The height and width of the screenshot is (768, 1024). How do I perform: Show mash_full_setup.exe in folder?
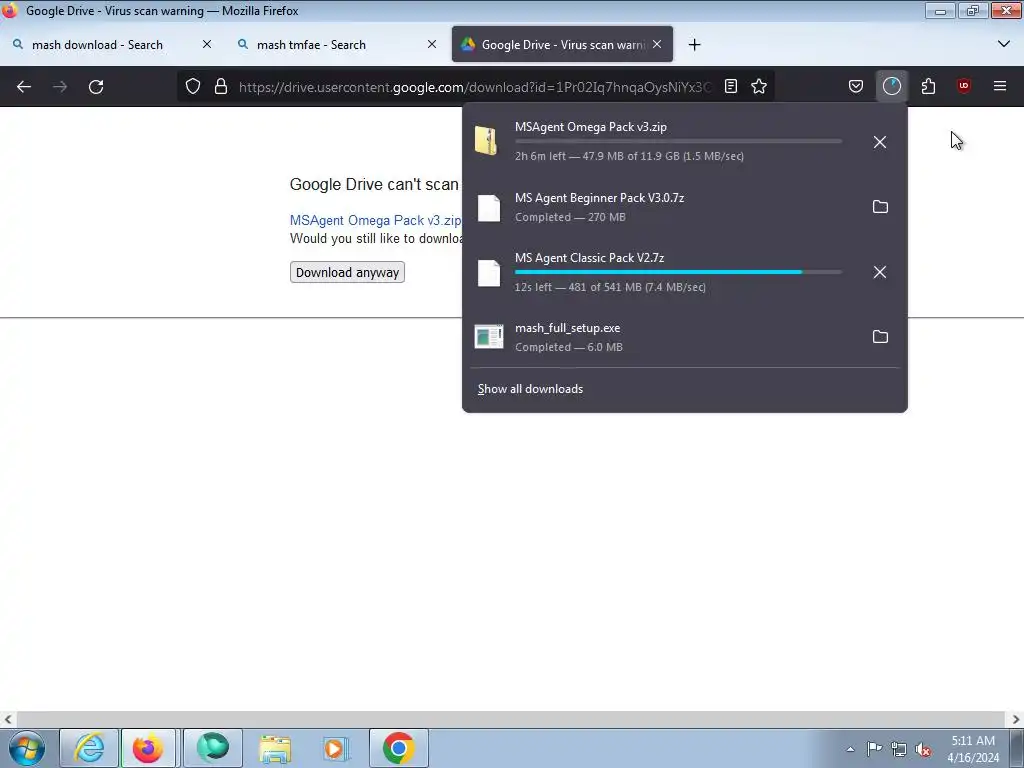(880, 337)
